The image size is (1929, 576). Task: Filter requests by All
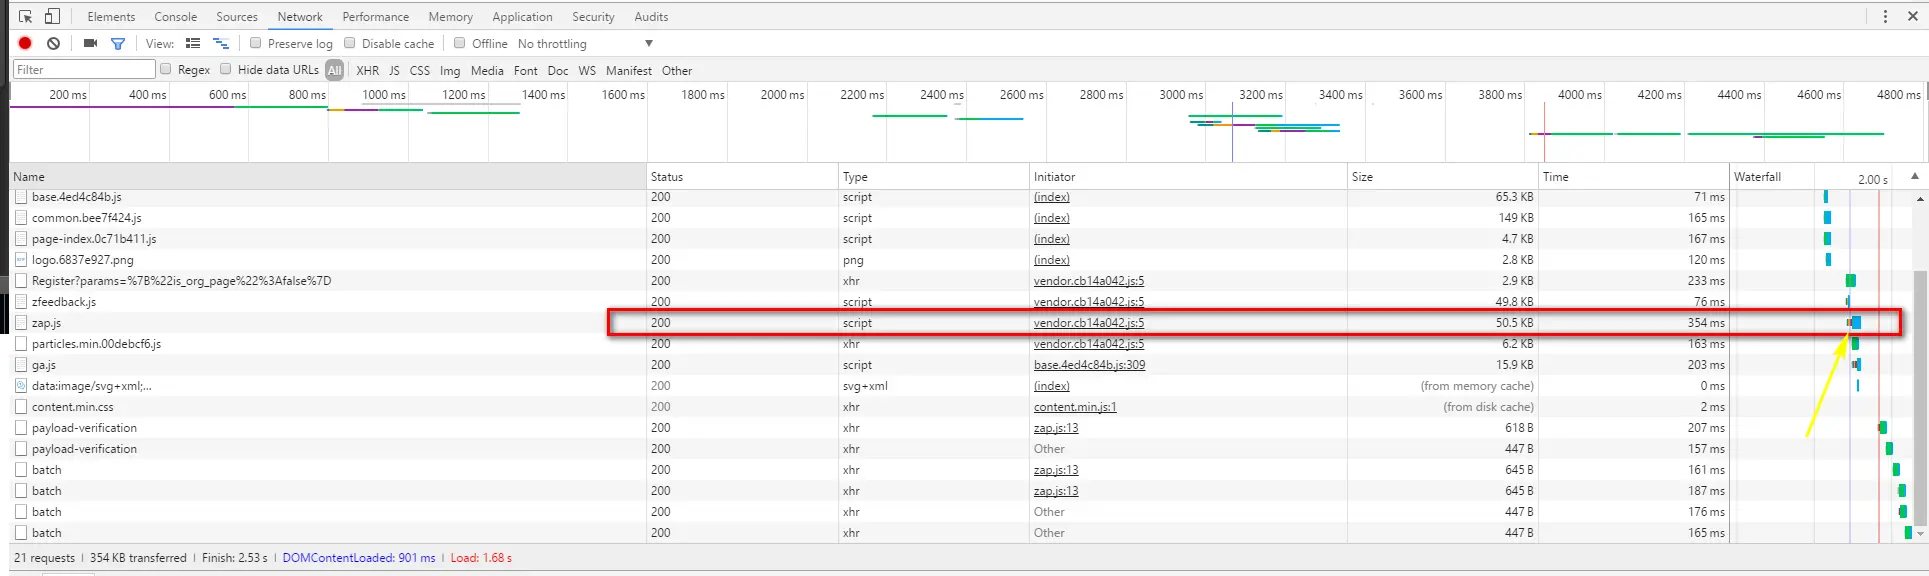(x=335, y=70)
